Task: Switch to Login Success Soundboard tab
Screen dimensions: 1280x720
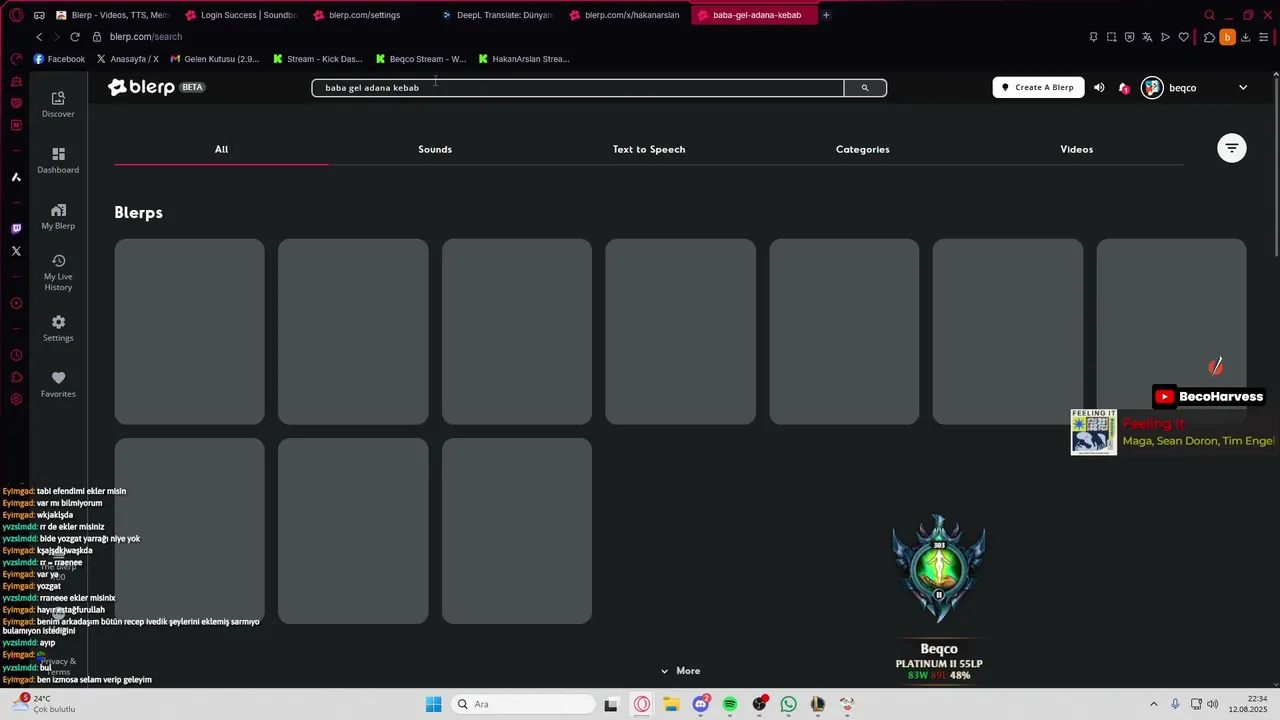Action: click(x=241, y=15)
